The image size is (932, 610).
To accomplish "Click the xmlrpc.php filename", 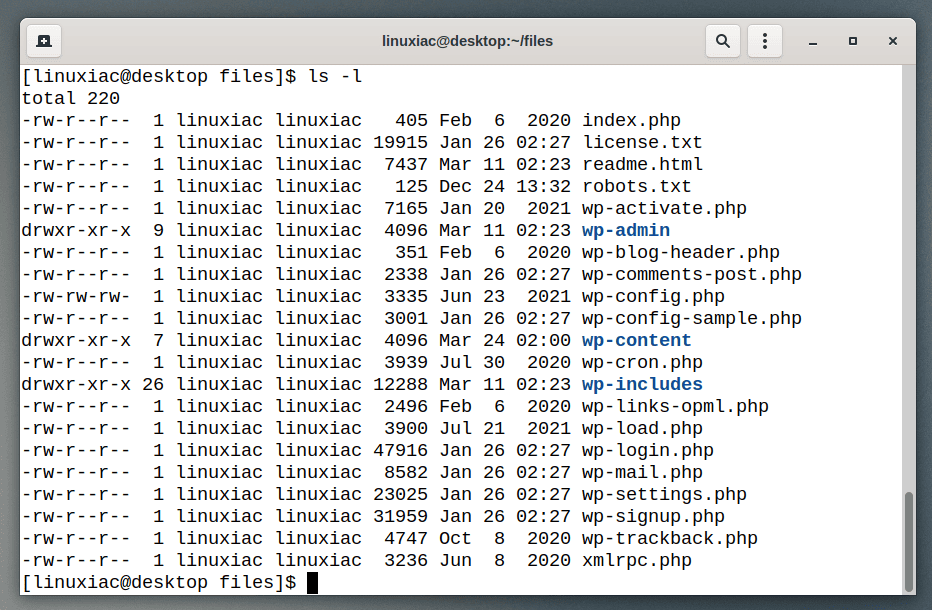I will pos(637,561).
